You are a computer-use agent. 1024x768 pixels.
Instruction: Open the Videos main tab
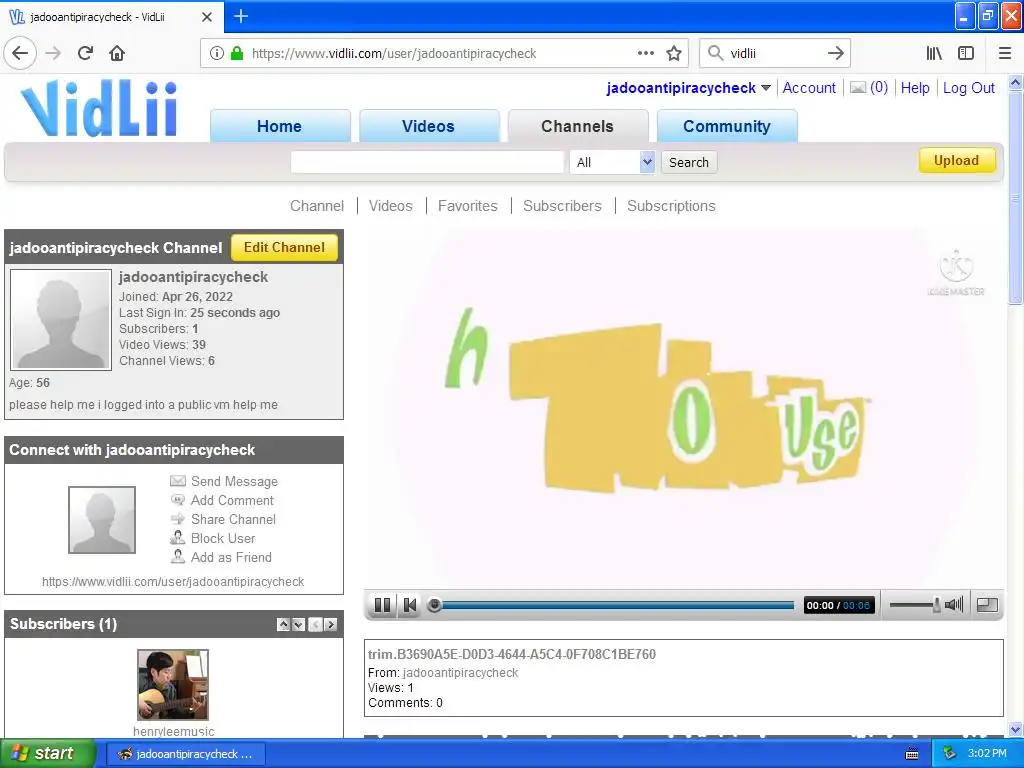point(428,126)
